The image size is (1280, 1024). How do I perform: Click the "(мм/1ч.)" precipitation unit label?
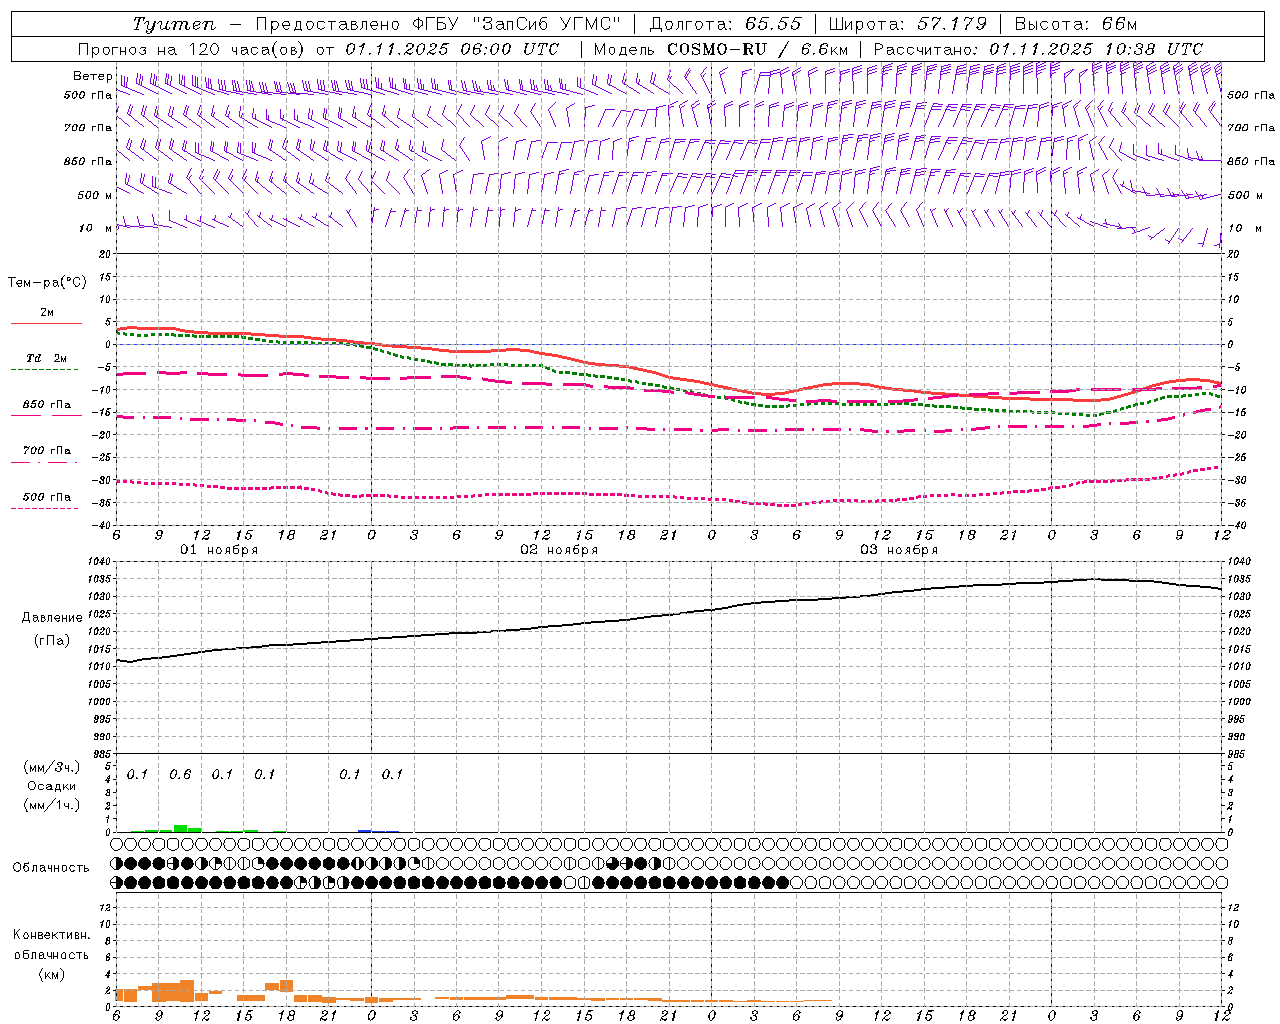point(52,804)
